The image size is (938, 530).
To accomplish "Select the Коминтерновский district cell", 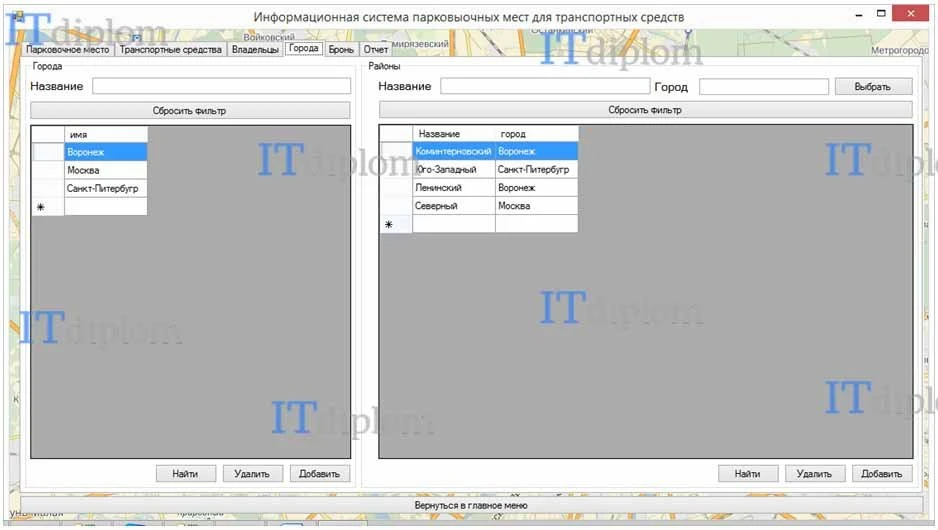I will click(453, 151).
